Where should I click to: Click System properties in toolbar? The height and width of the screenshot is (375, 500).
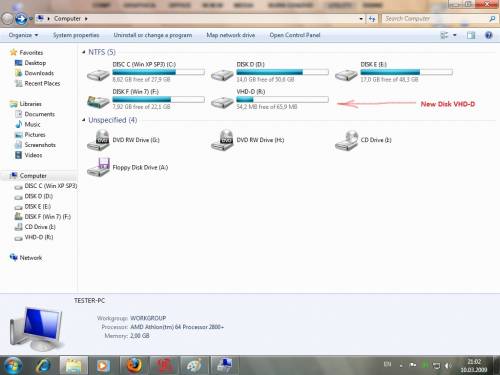[76, 35]
